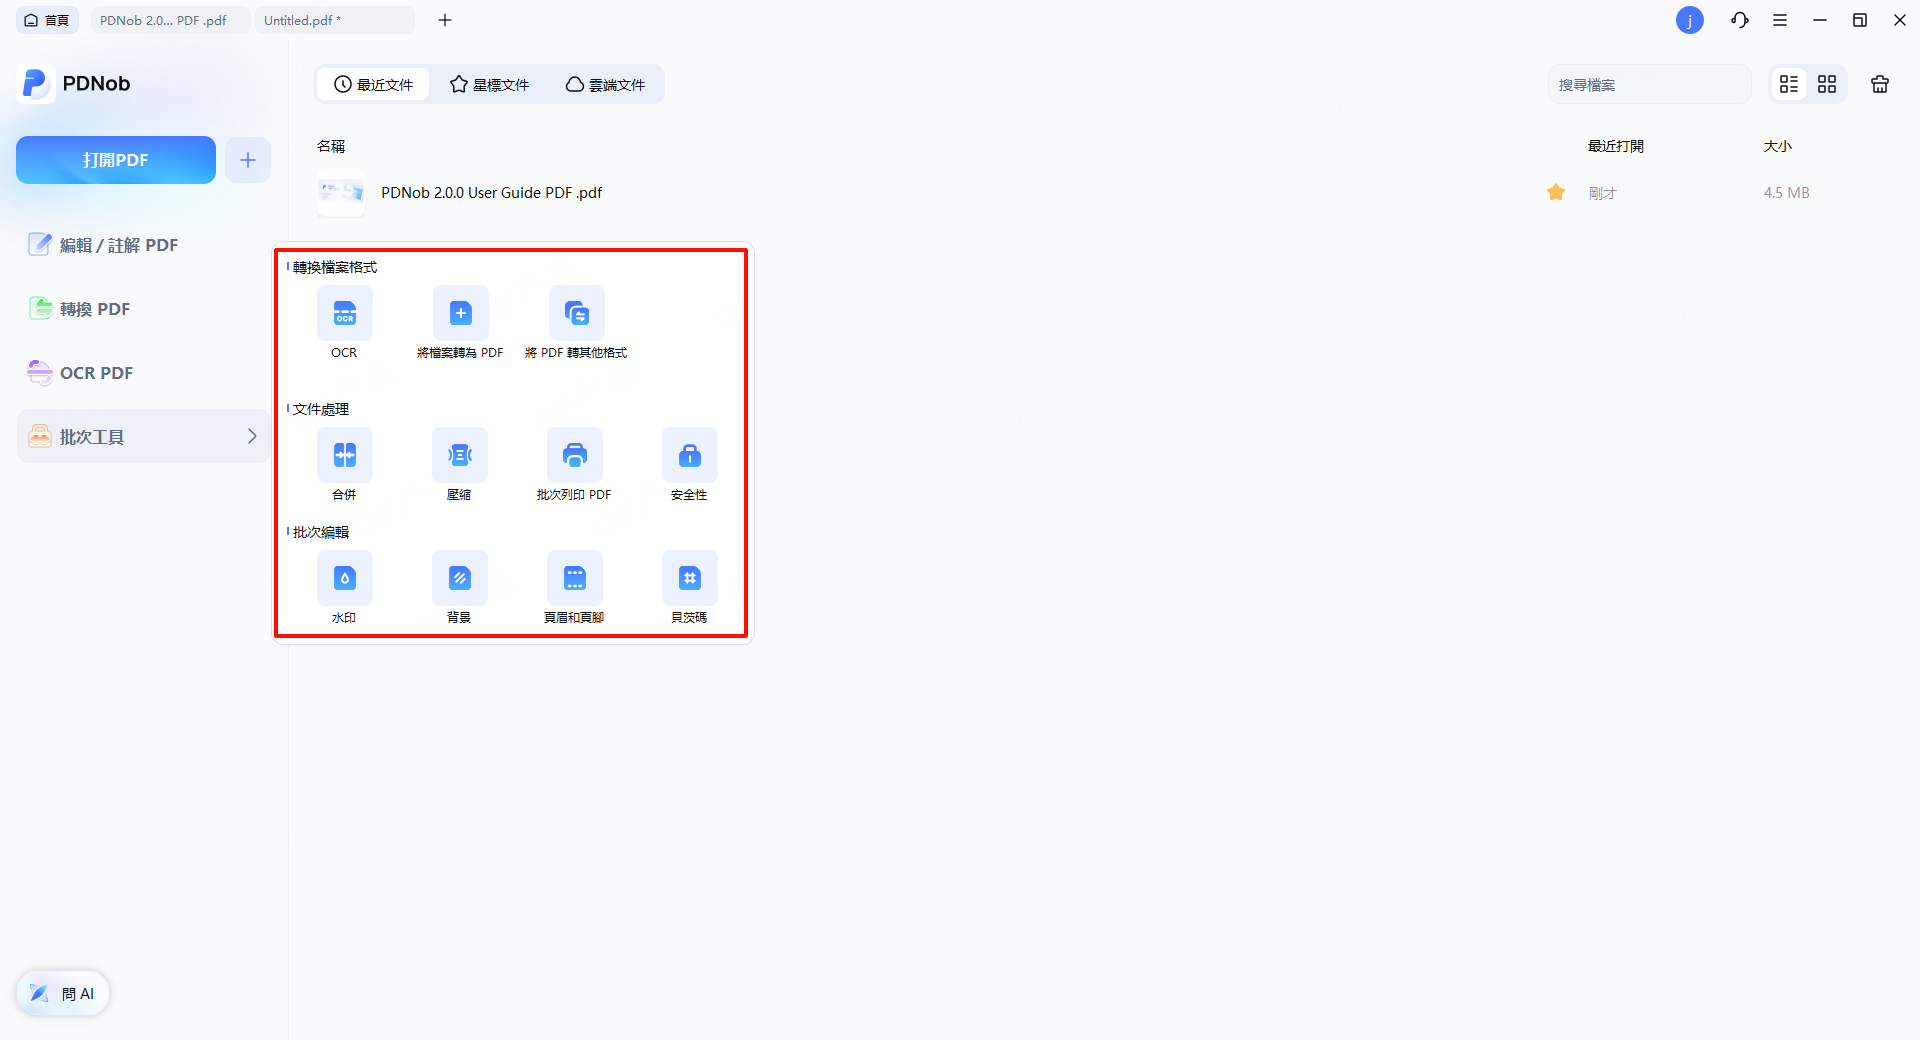Click the PDNob User Guide file thumbnail
The width and height of the screenshot is (1920, 1040).
tap(341, 193)
